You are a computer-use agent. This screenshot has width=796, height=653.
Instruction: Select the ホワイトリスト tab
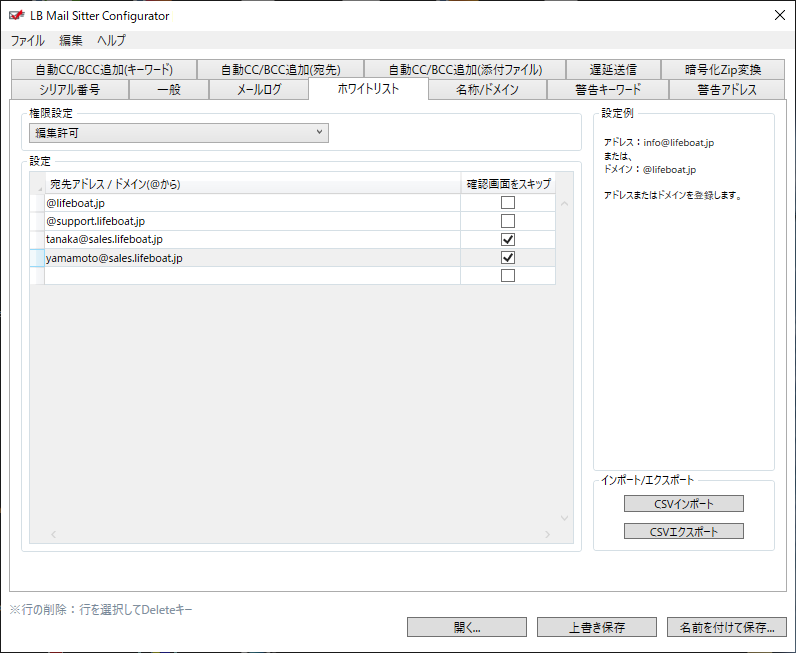pyautogui.click(x=369, y=89)
